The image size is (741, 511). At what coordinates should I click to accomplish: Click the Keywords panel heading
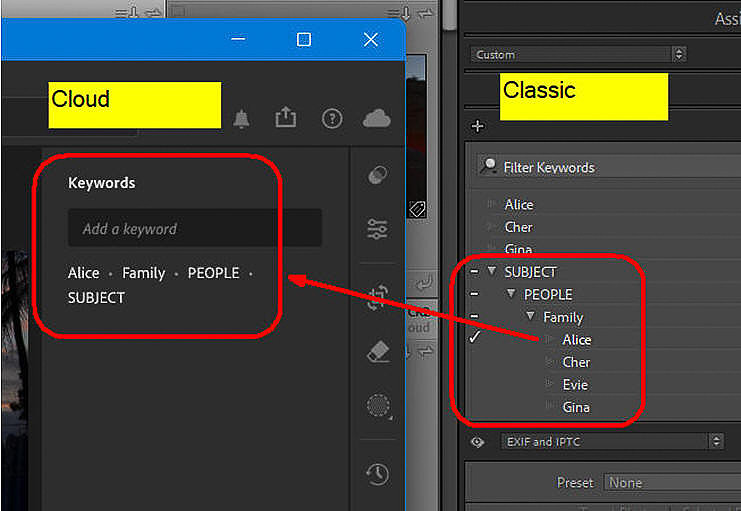tap(102, 183)
